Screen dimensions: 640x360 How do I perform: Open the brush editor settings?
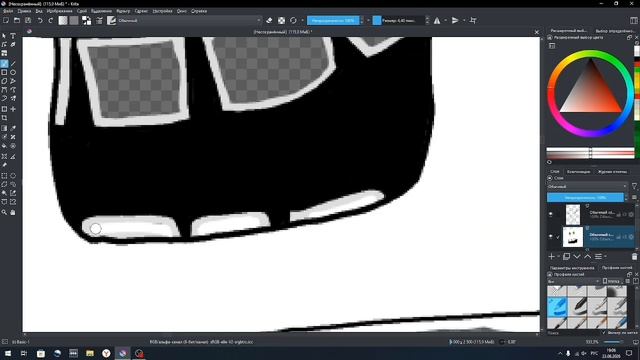99,20
